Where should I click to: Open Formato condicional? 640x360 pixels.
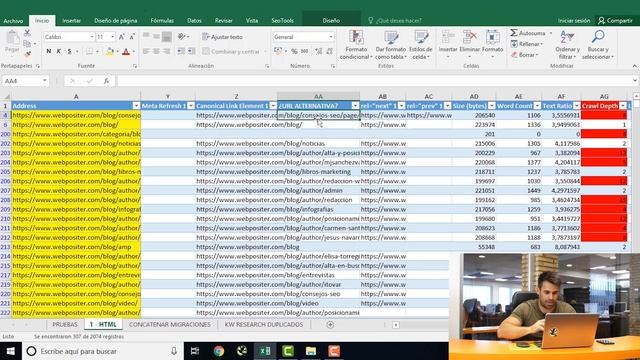pyautogui.click(x=356, y=45)
